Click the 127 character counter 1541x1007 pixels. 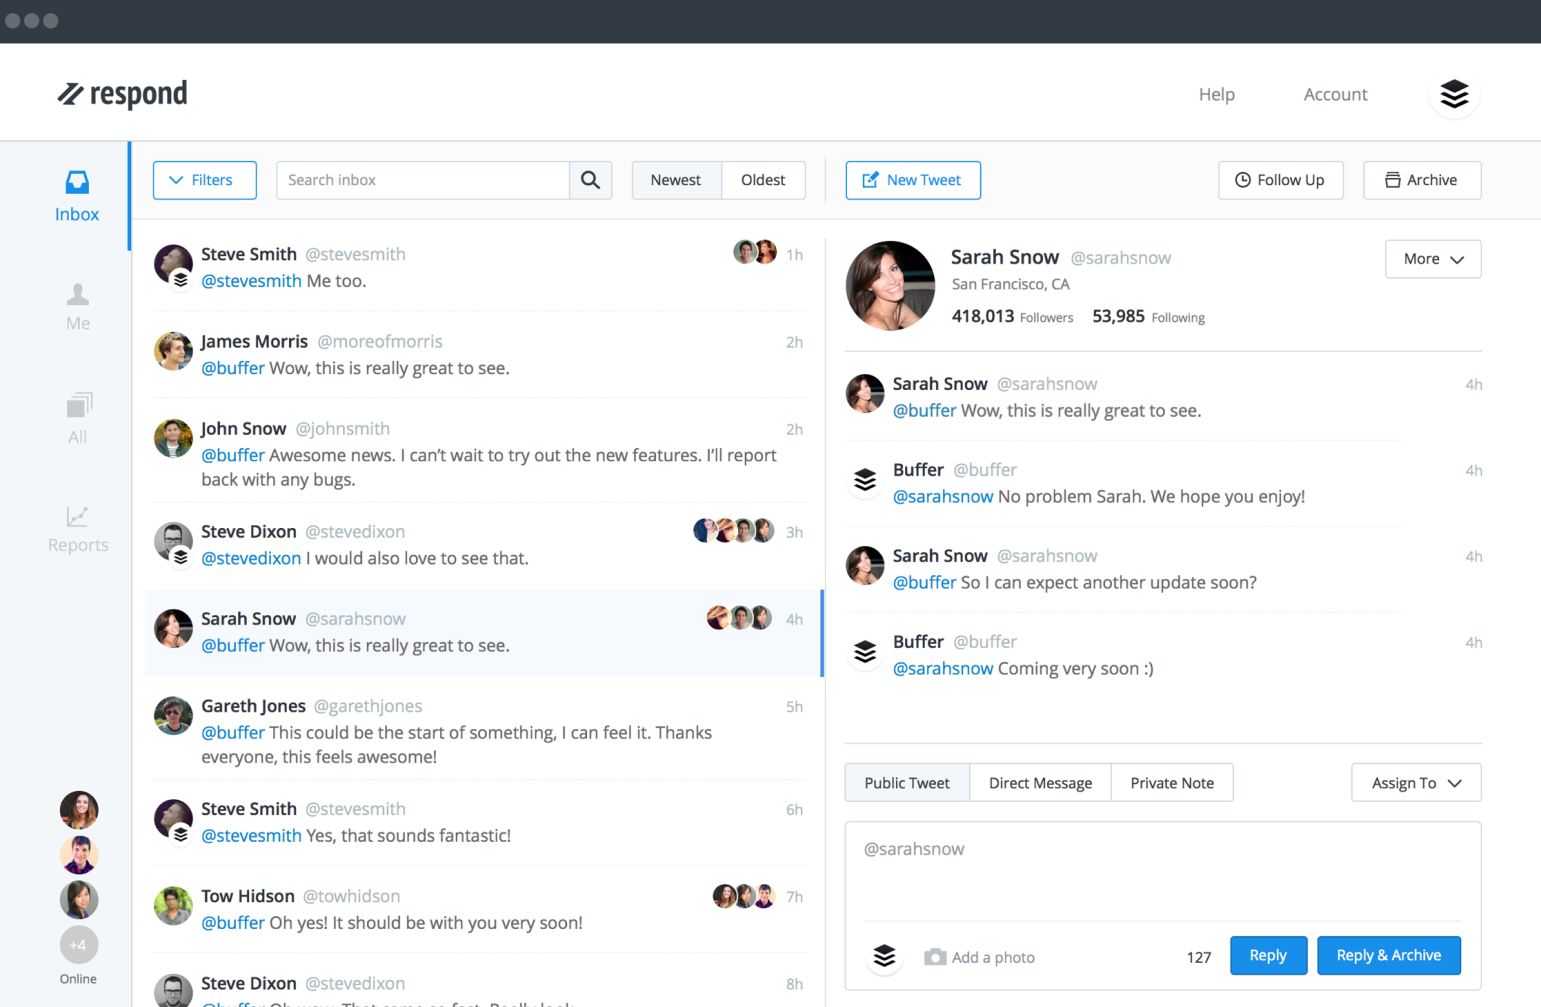click(x=1199, y=957)
